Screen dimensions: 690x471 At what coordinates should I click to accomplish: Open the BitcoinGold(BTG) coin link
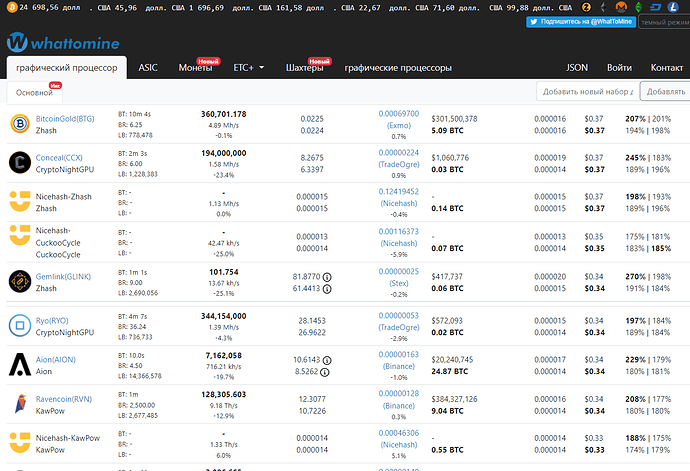65,119
